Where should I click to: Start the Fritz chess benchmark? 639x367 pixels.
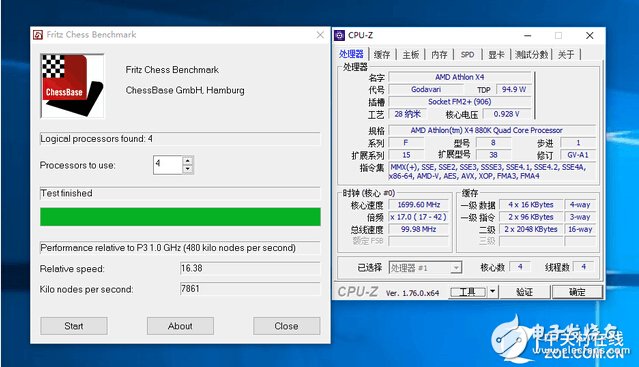(74, 326)
